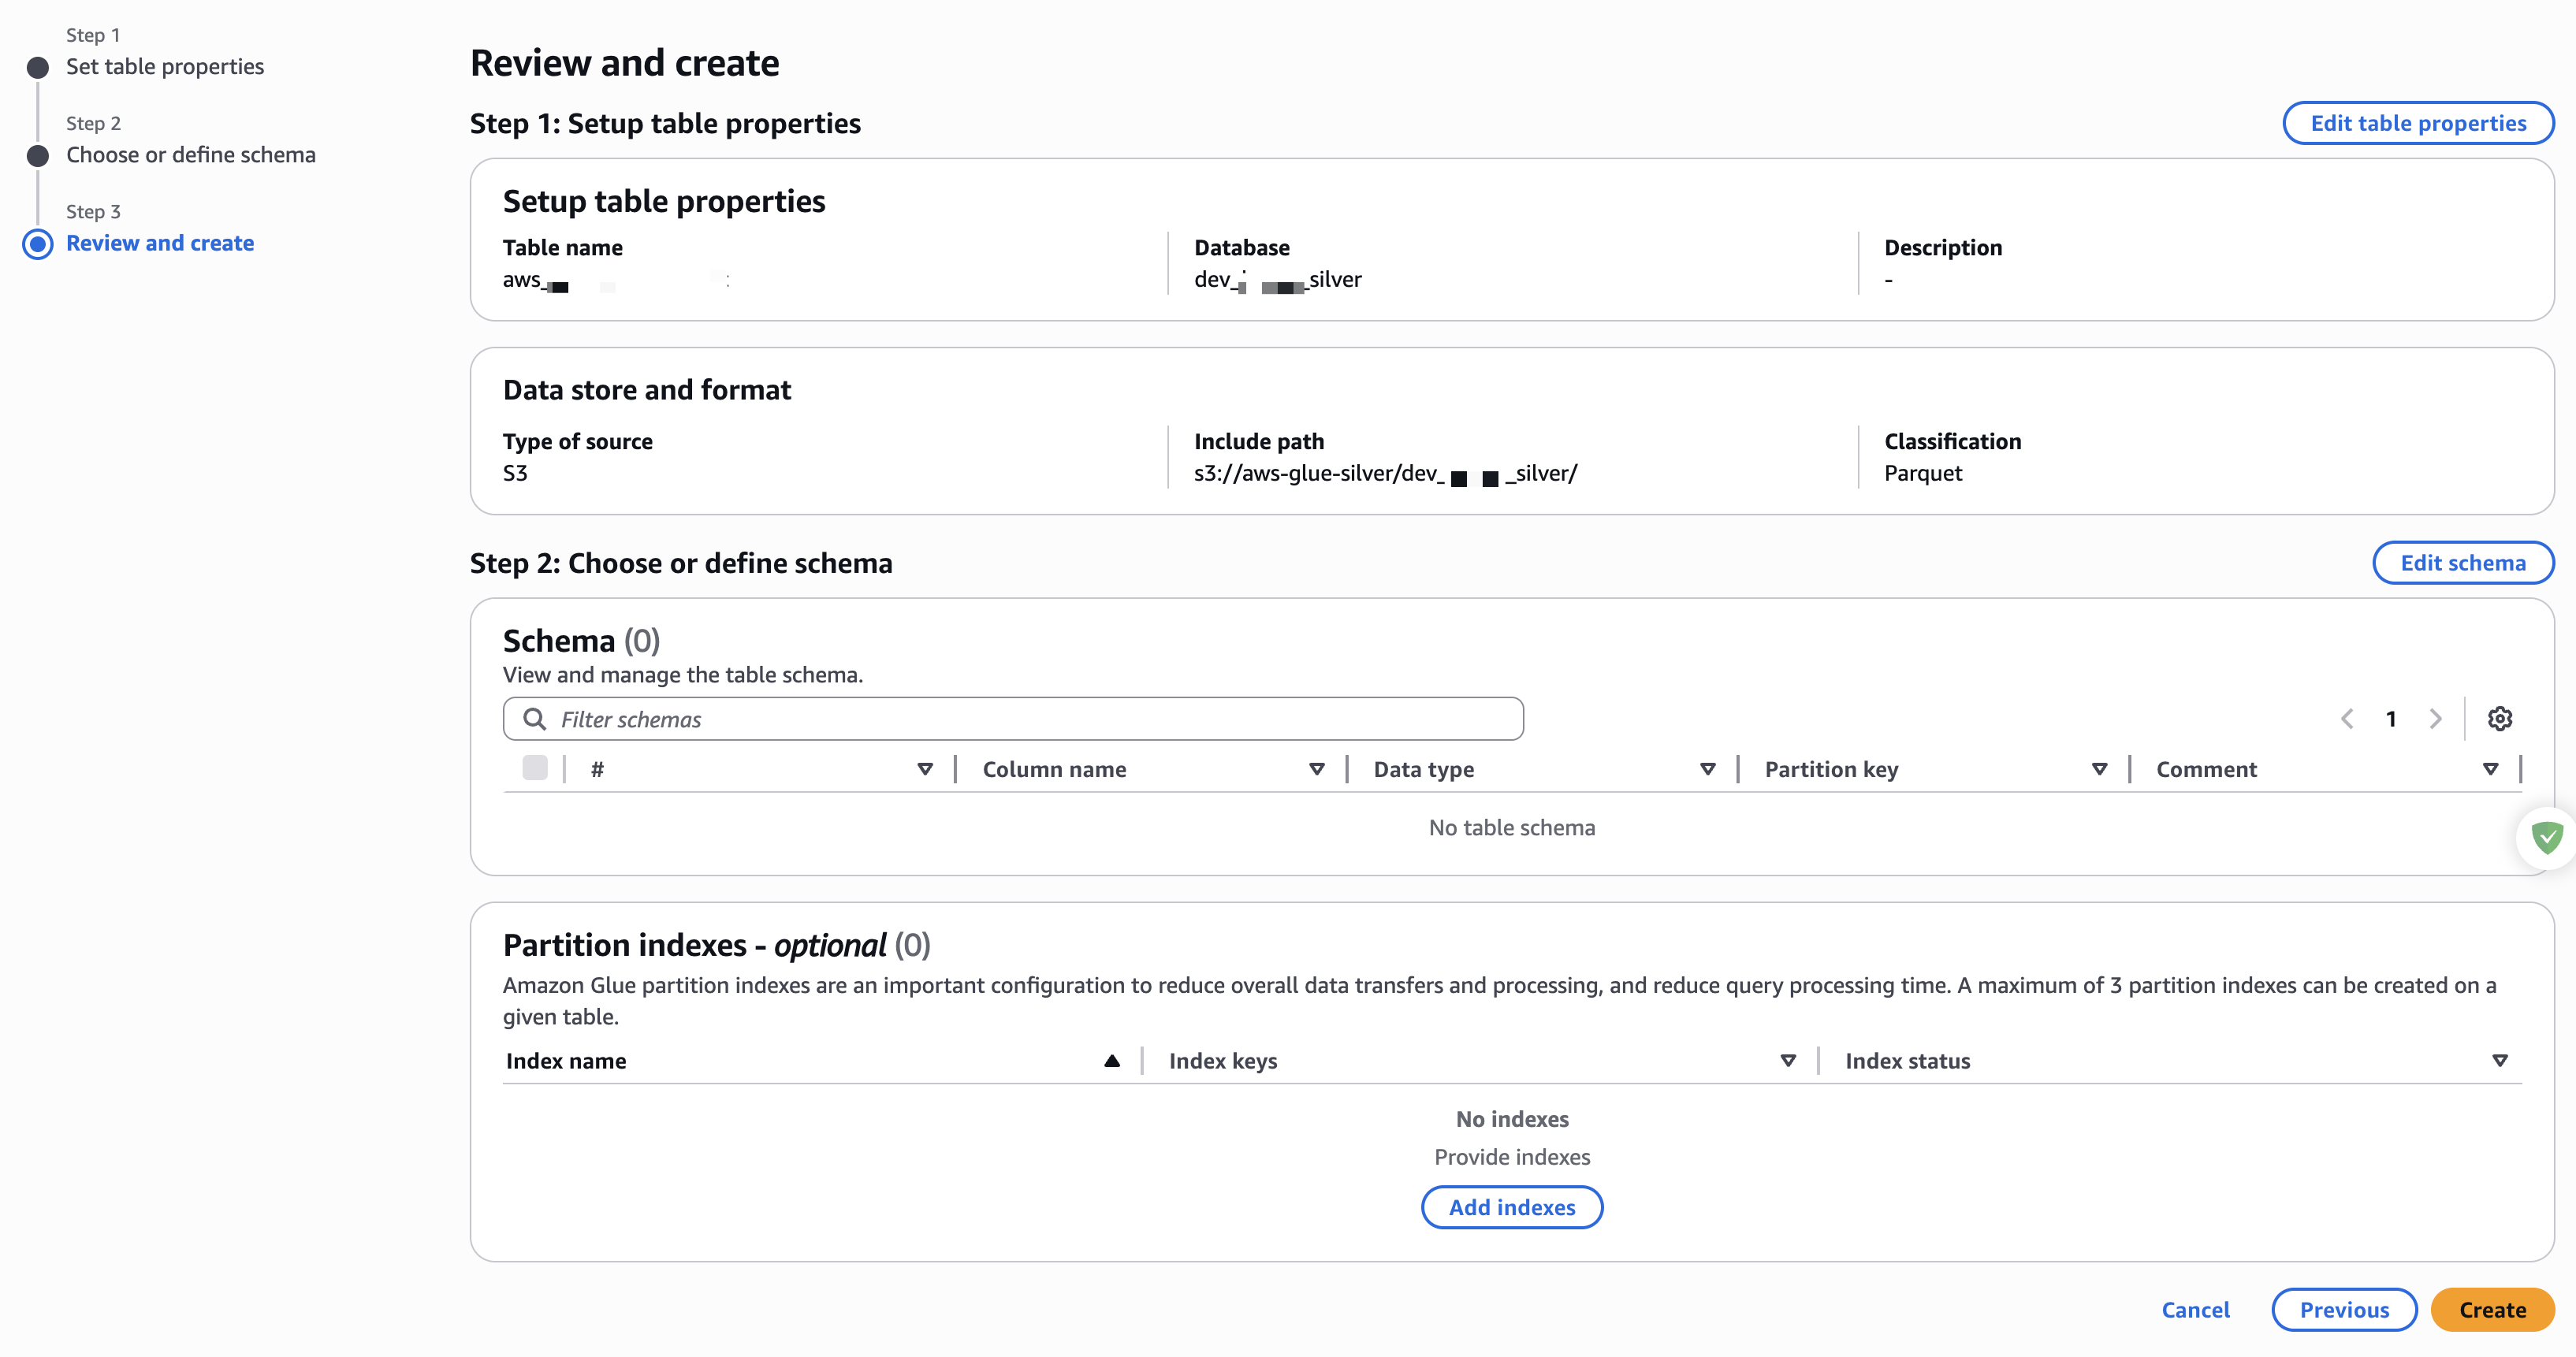This screenshot has width=2576, height=1357.
Task: Sort by Index name ascending arrow
Action: coord(1111,1061)
